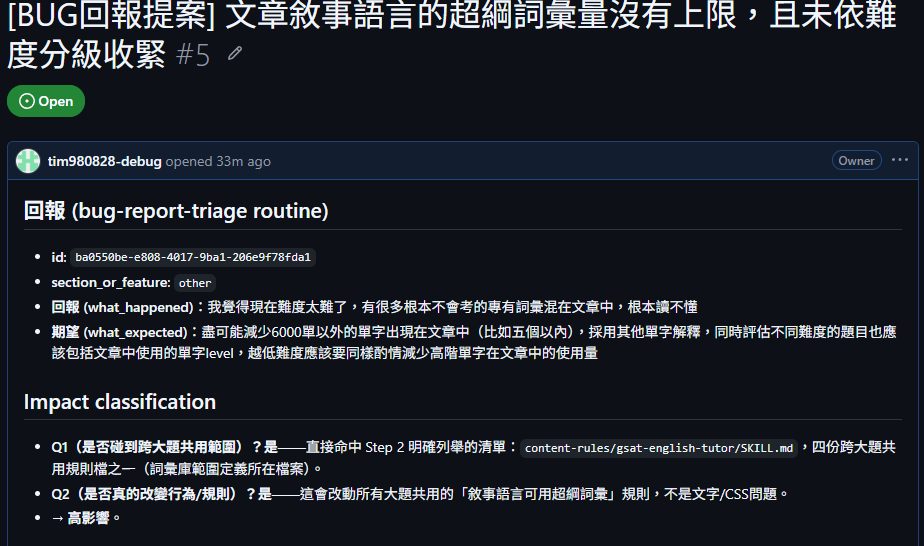Open the tim980828-debug user profile link
The image size is (924, 546).
[x=104, y=161]
